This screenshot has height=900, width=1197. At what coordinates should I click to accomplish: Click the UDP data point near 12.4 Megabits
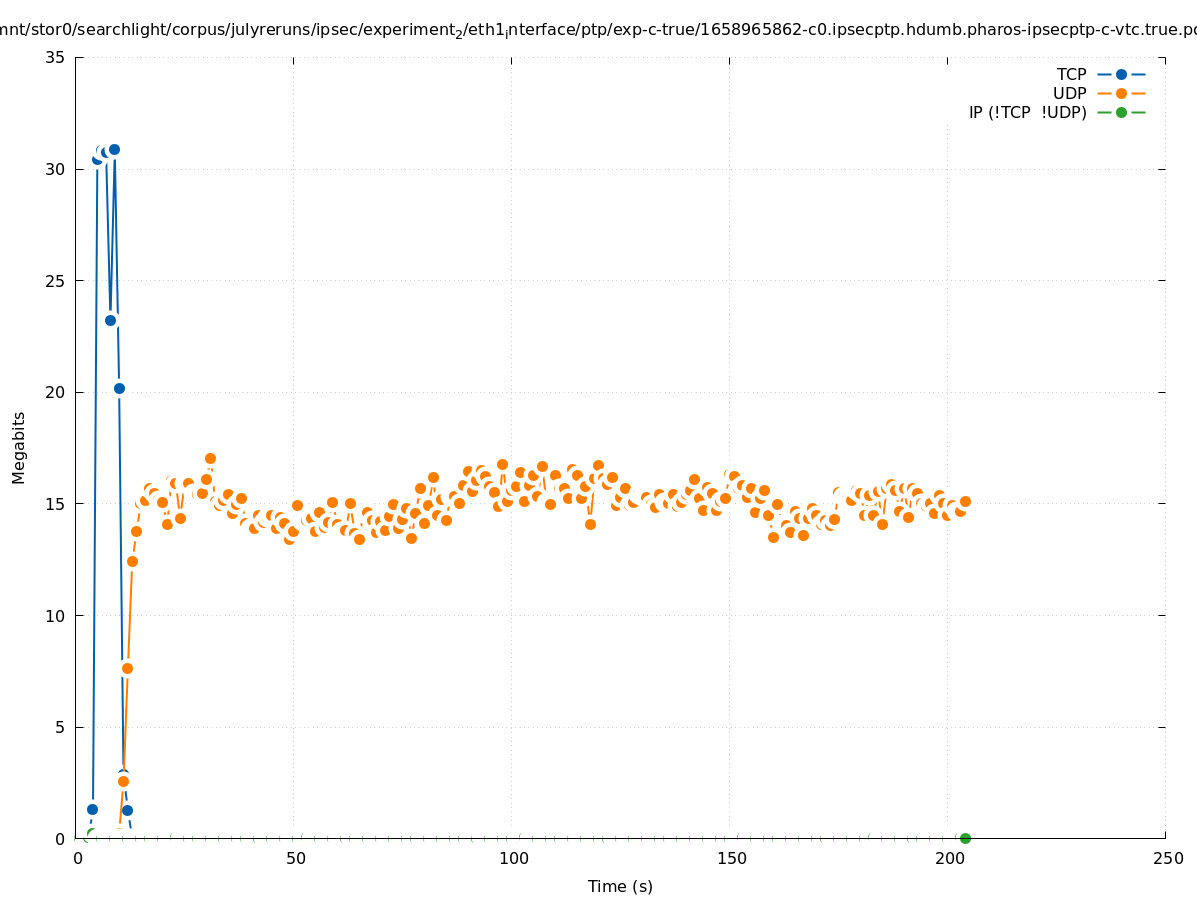click(x=132, y=561)
